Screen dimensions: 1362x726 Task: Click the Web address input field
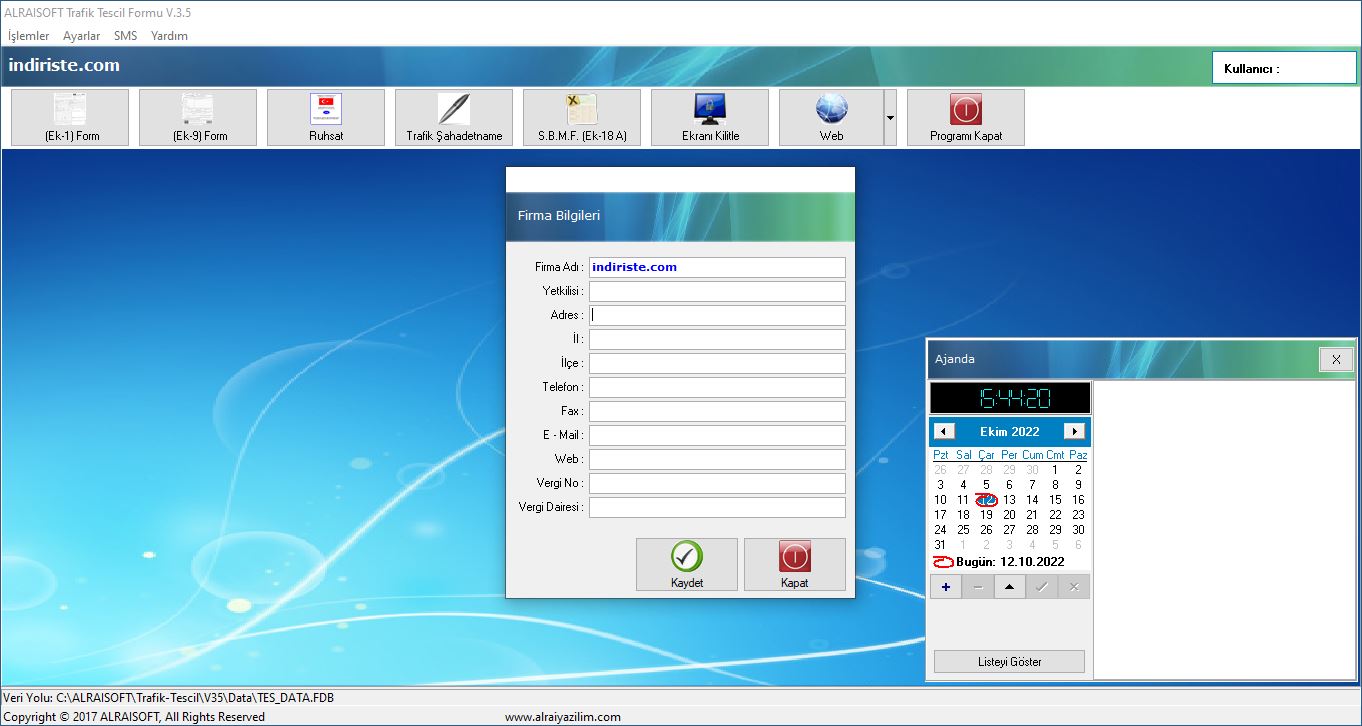[x=717, y=459]
